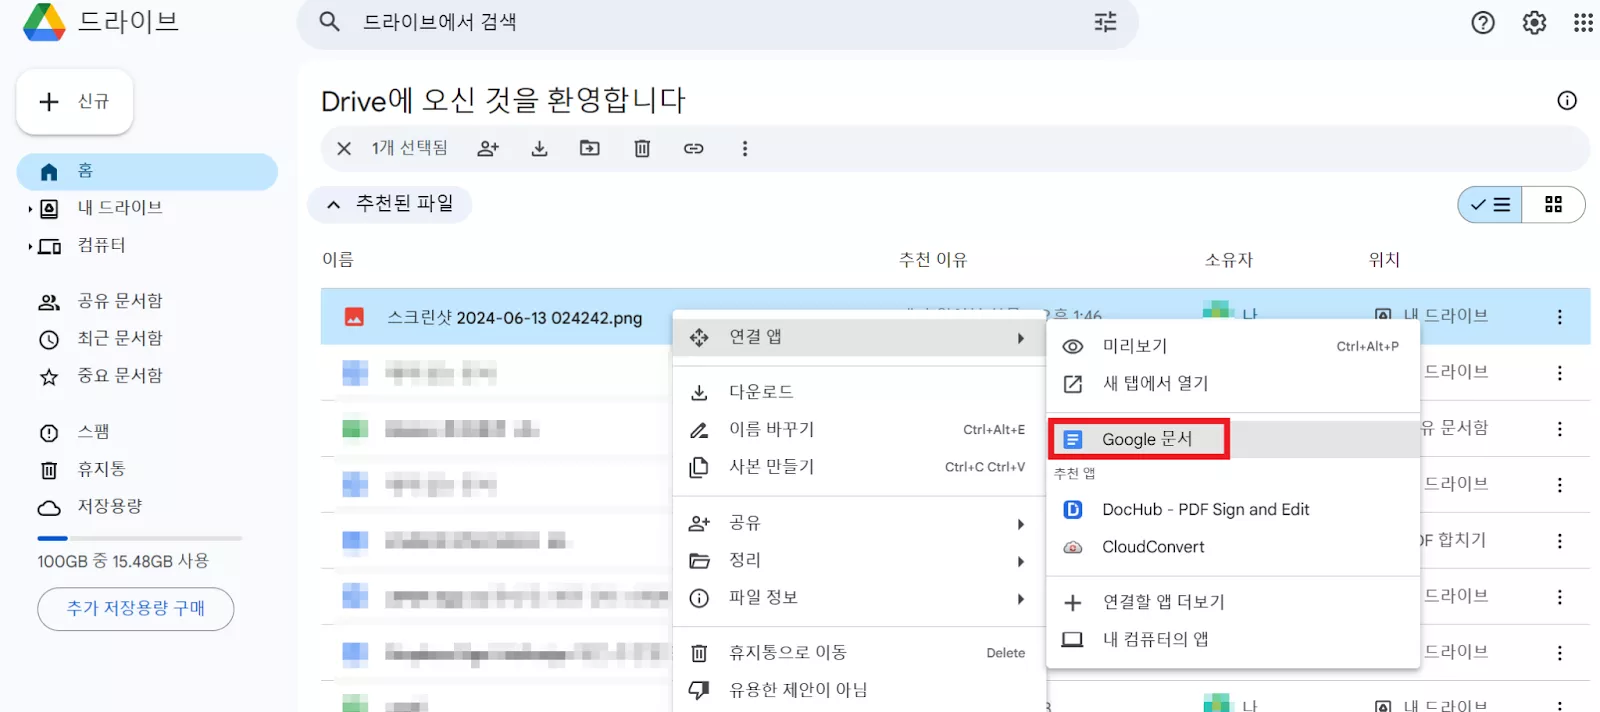The image size is (1600, 712).
Task: Click the share person-add toolbar icon
Action: [x=488, y=148]
